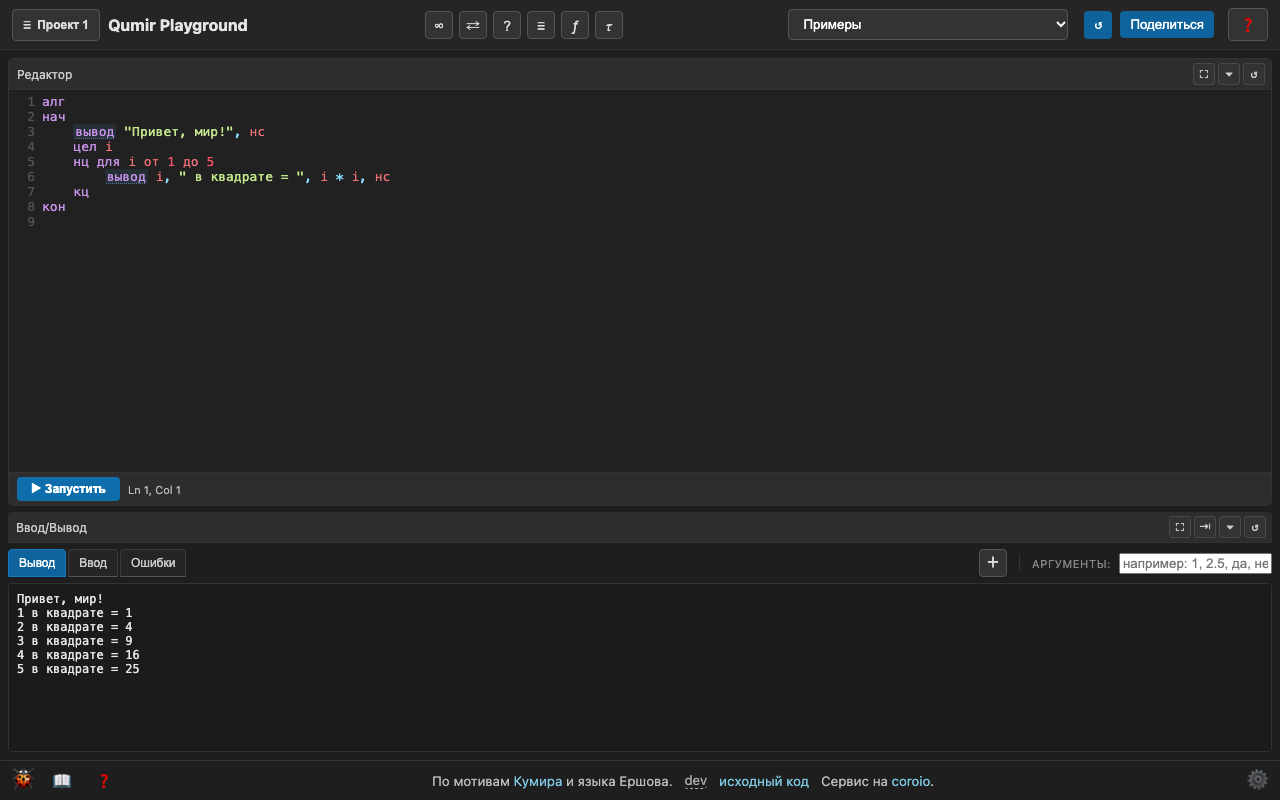1280x800 pixels.
Task: Open the Примеры examples dropdown
Action: [x=928, y=25]
